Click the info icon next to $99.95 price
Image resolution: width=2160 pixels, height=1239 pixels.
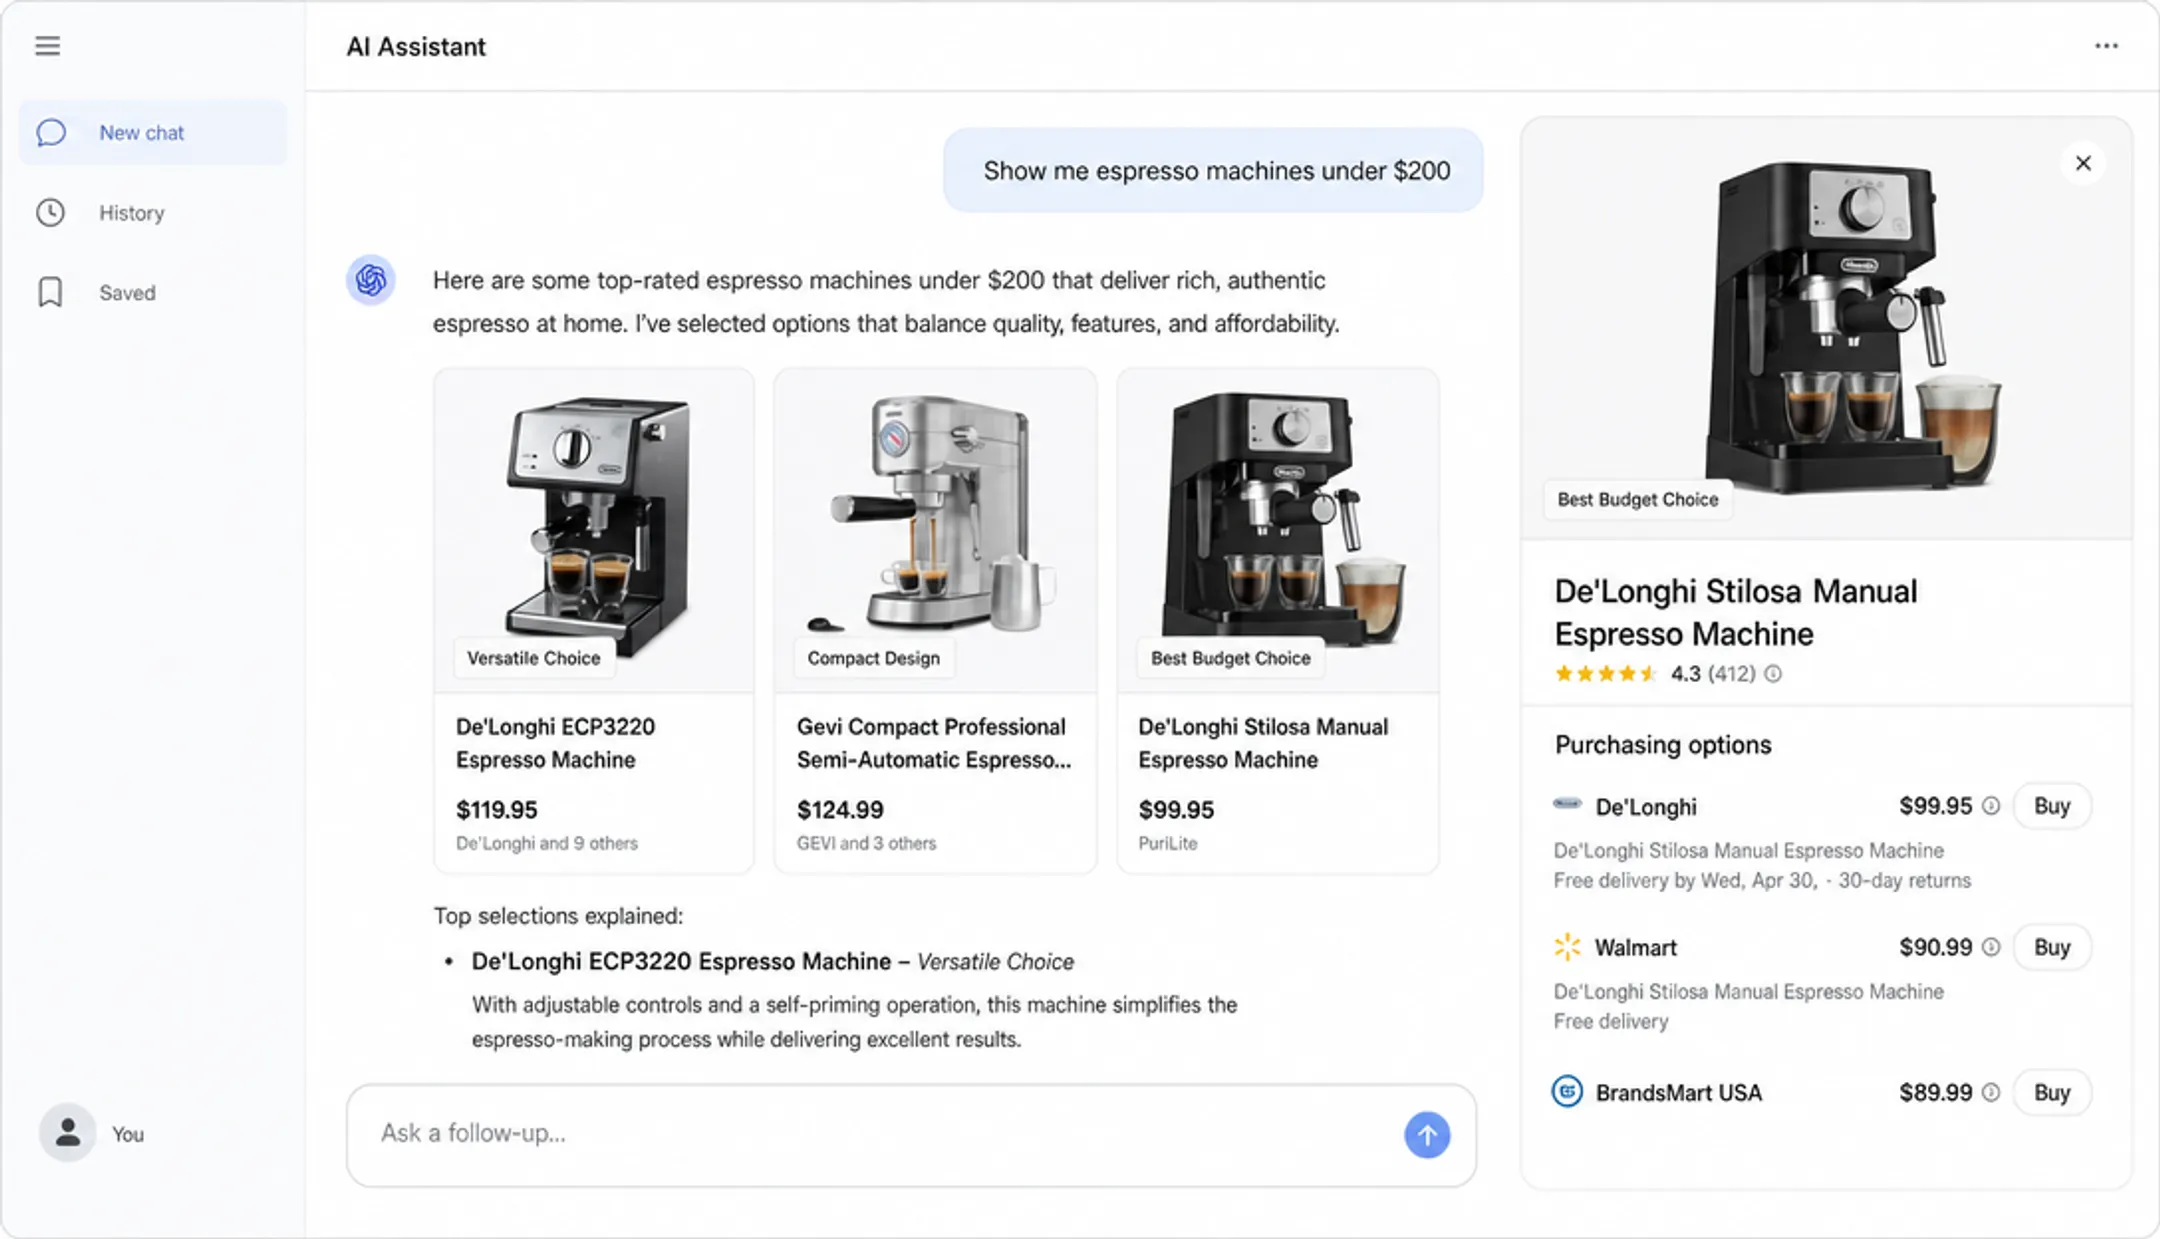click(x=1991, y=806)
